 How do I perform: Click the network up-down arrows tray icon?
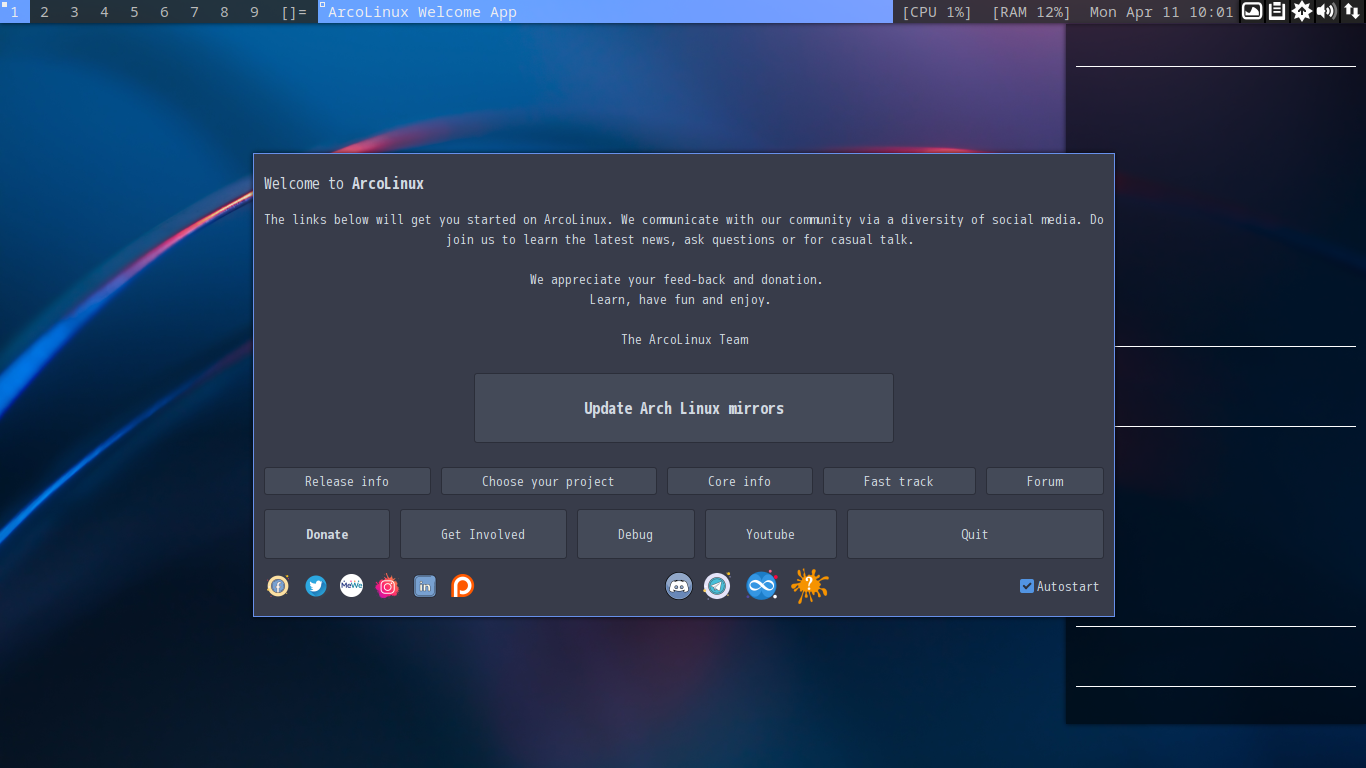coord(1351,11)
